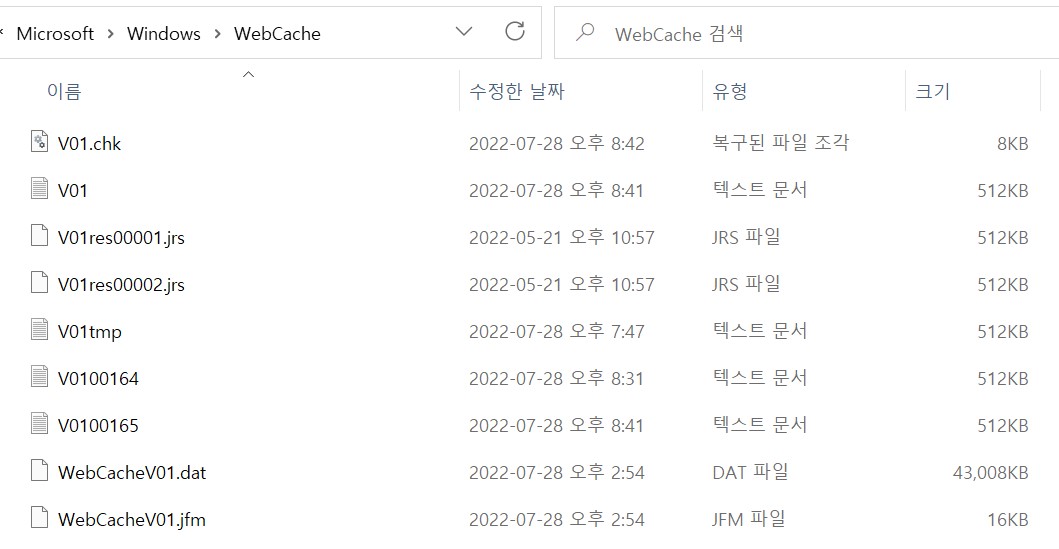1059x549 pixels.
Task: Click date 2022-07-28 오후 8:42
Action: click(x=557, y=144)
